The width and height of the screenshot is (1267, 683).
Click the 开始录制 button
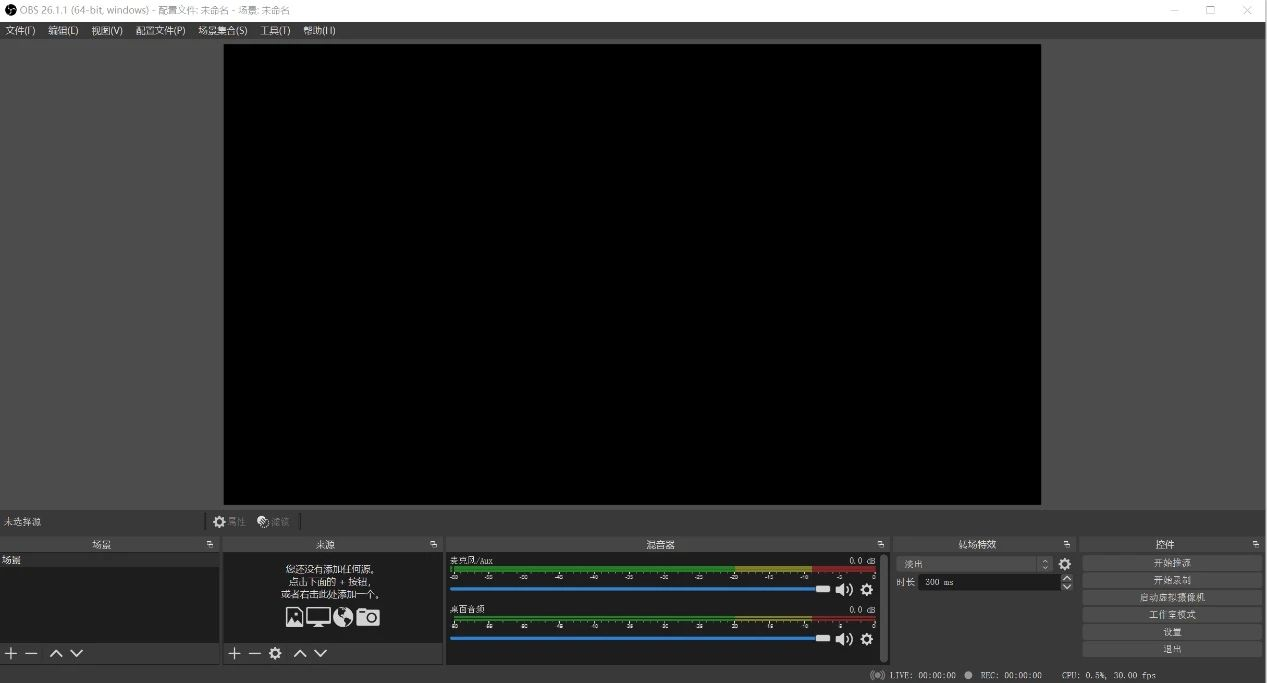1172,580
